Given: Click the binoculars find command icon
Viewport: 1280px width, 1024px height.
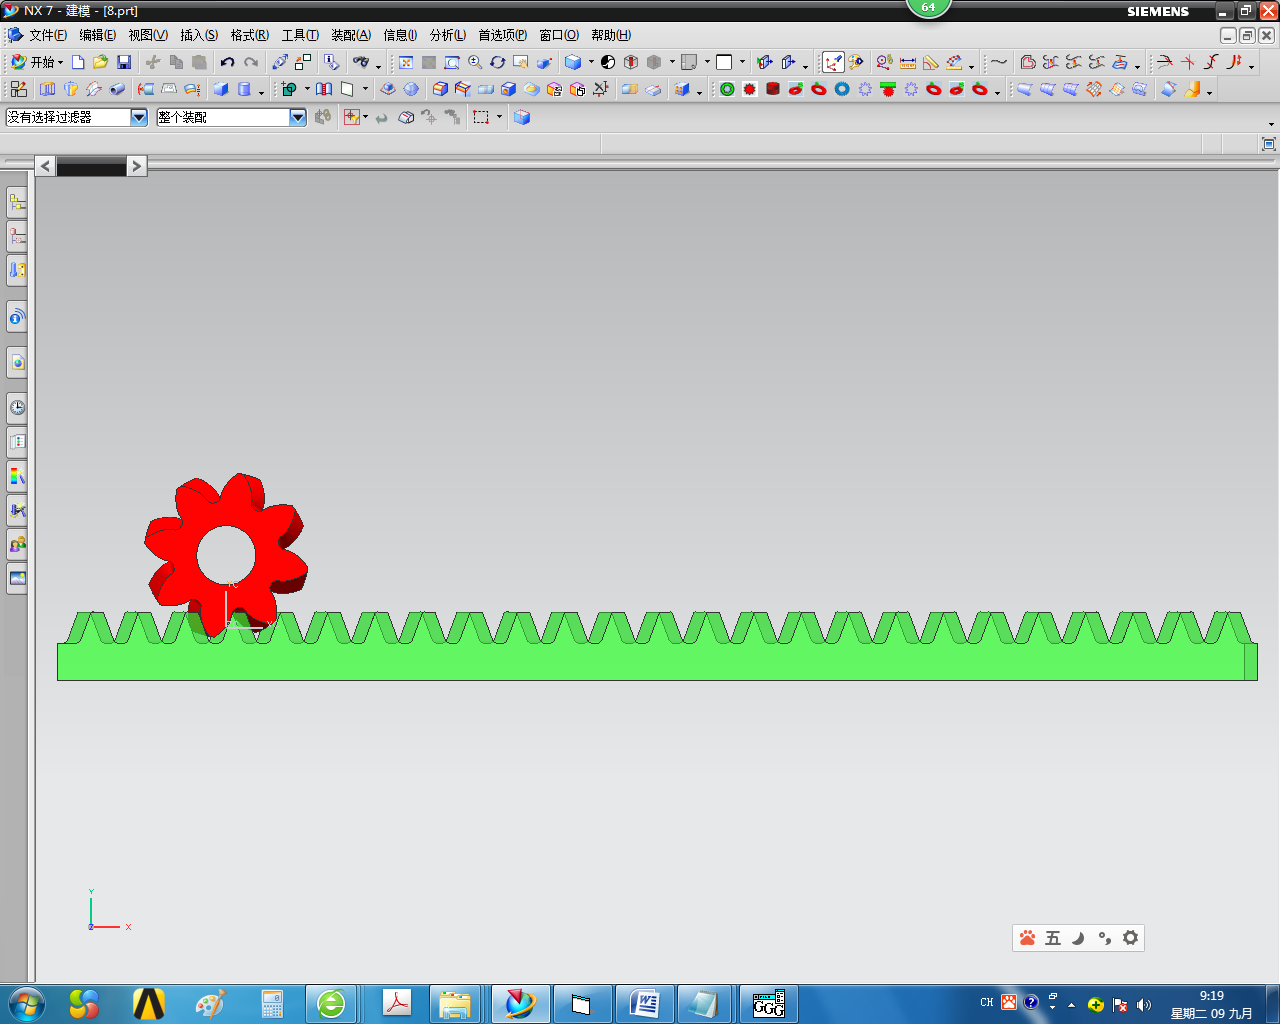Looking at the screenshot, I should 361,62.
